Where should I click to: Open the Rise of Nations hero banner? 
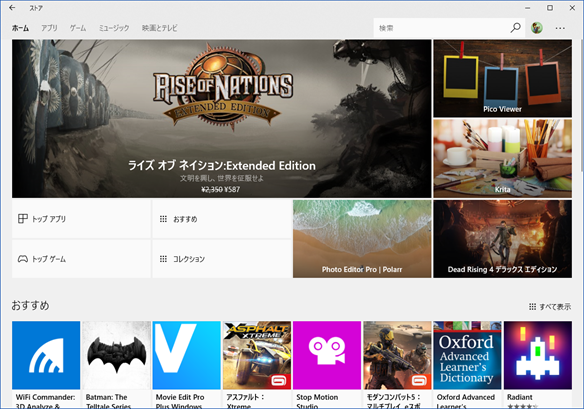(222, 118)
